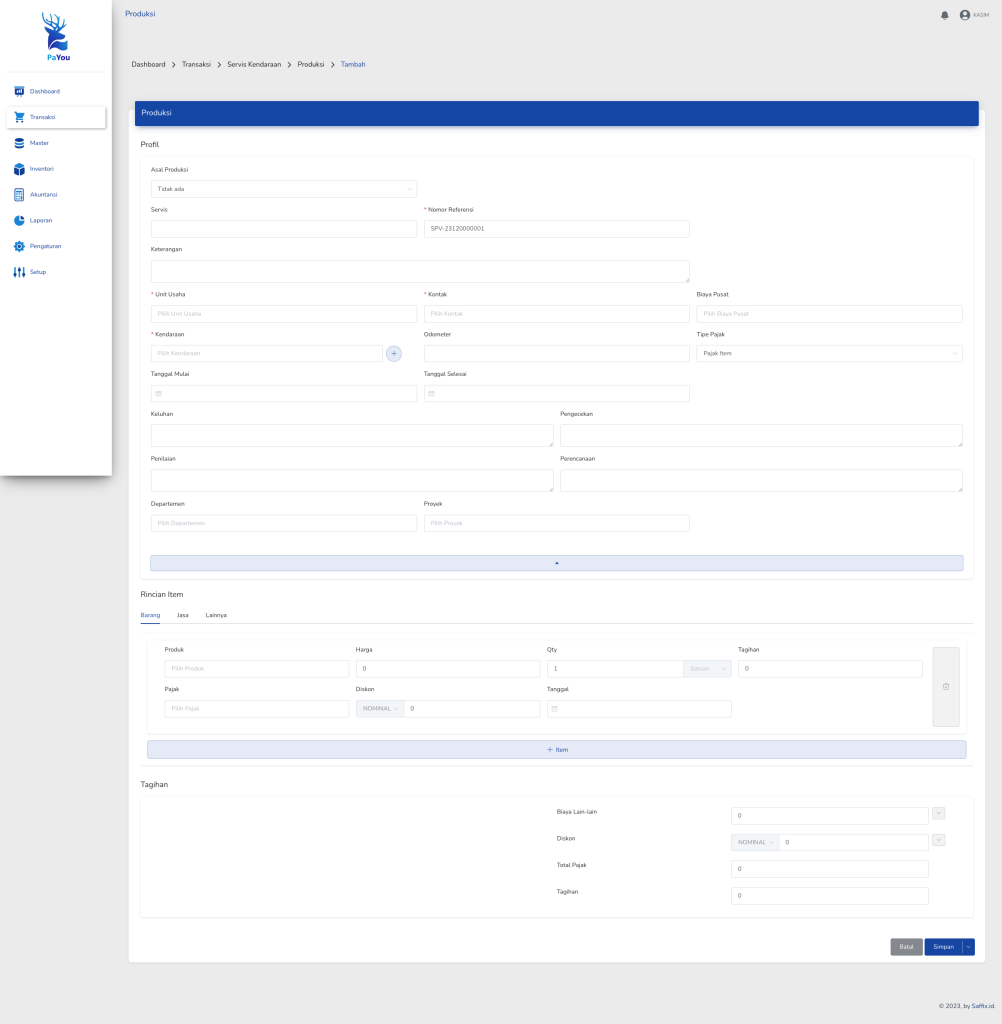
Task: Focus the item Harga field
Action: [448, 669]
